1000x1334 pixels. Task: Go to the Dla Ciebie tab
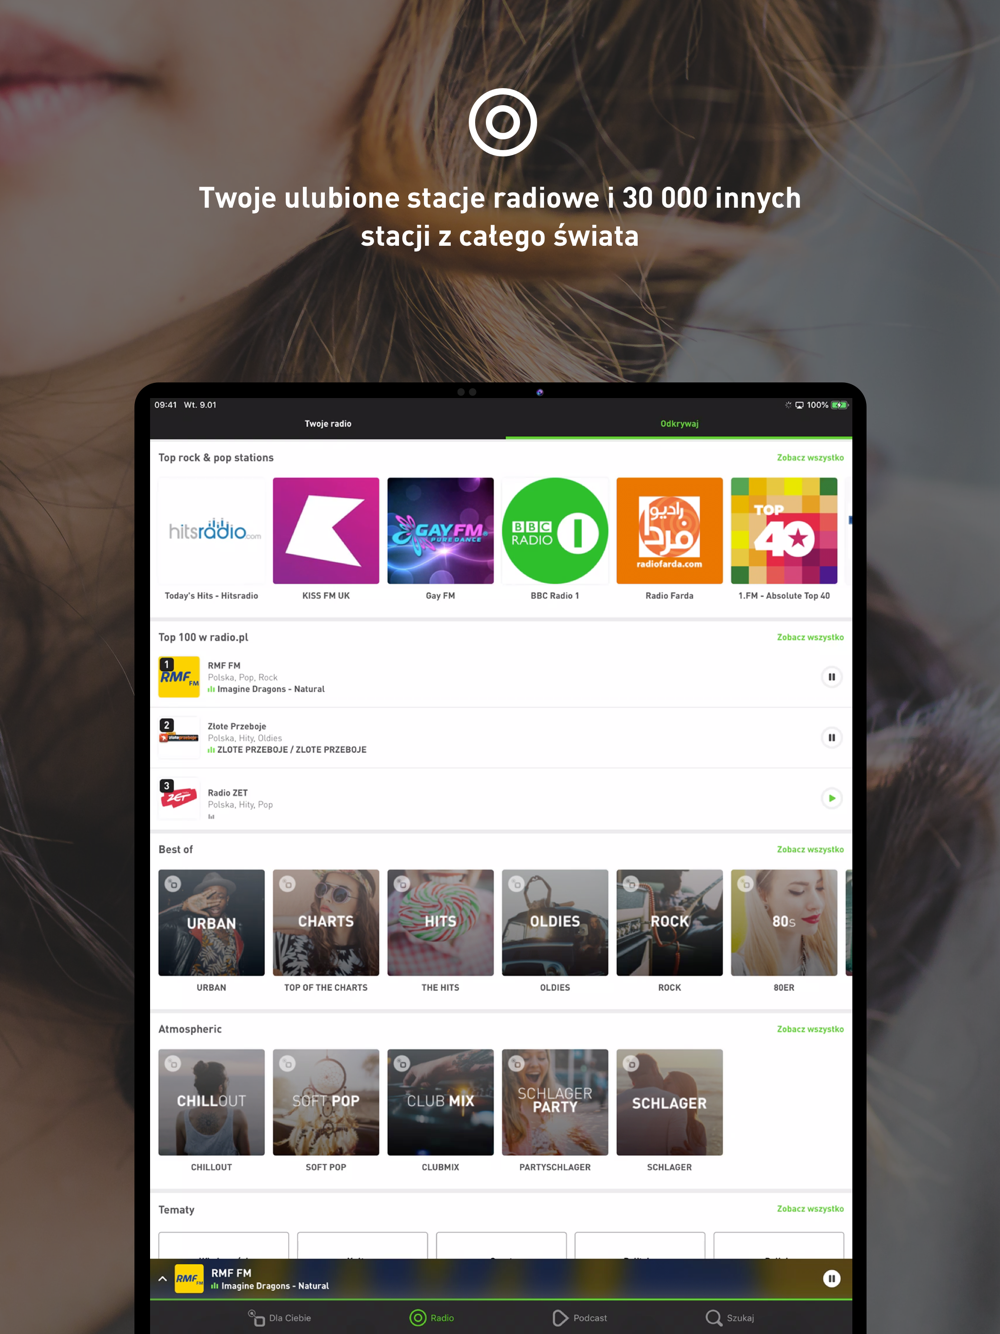click(x=280, y=1318)
